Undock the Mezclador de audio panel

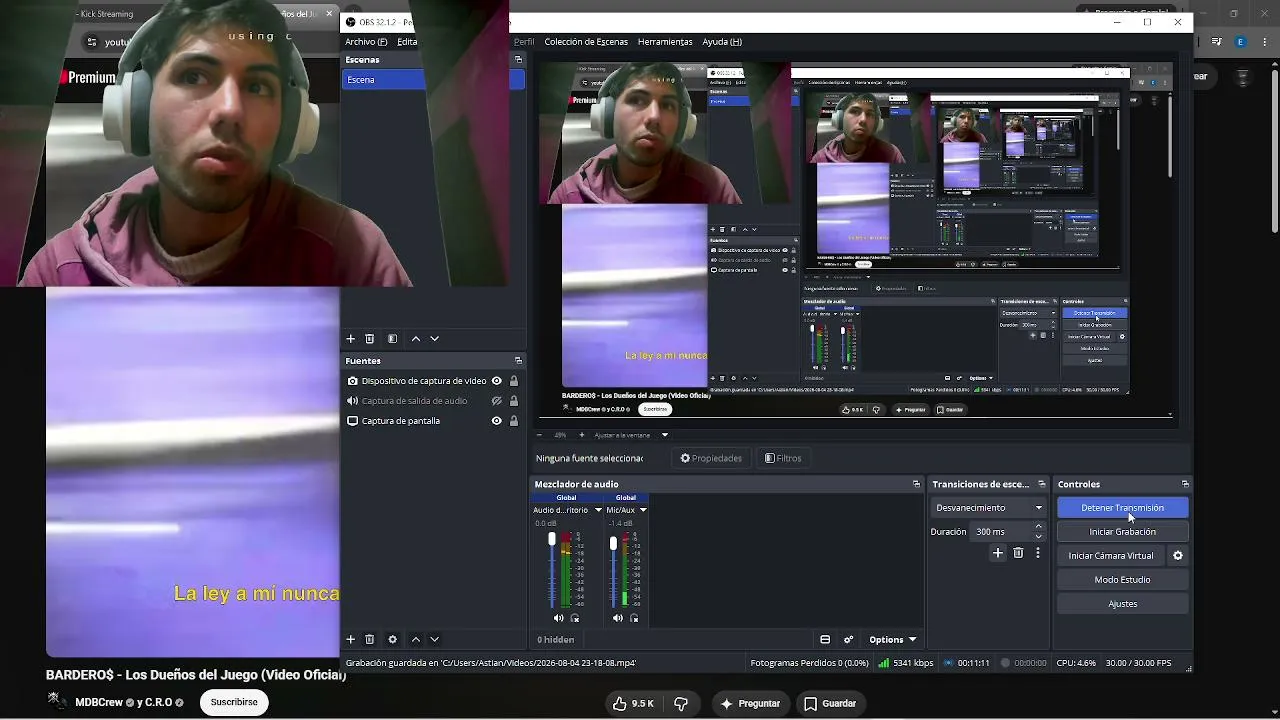tap(916, 484)
